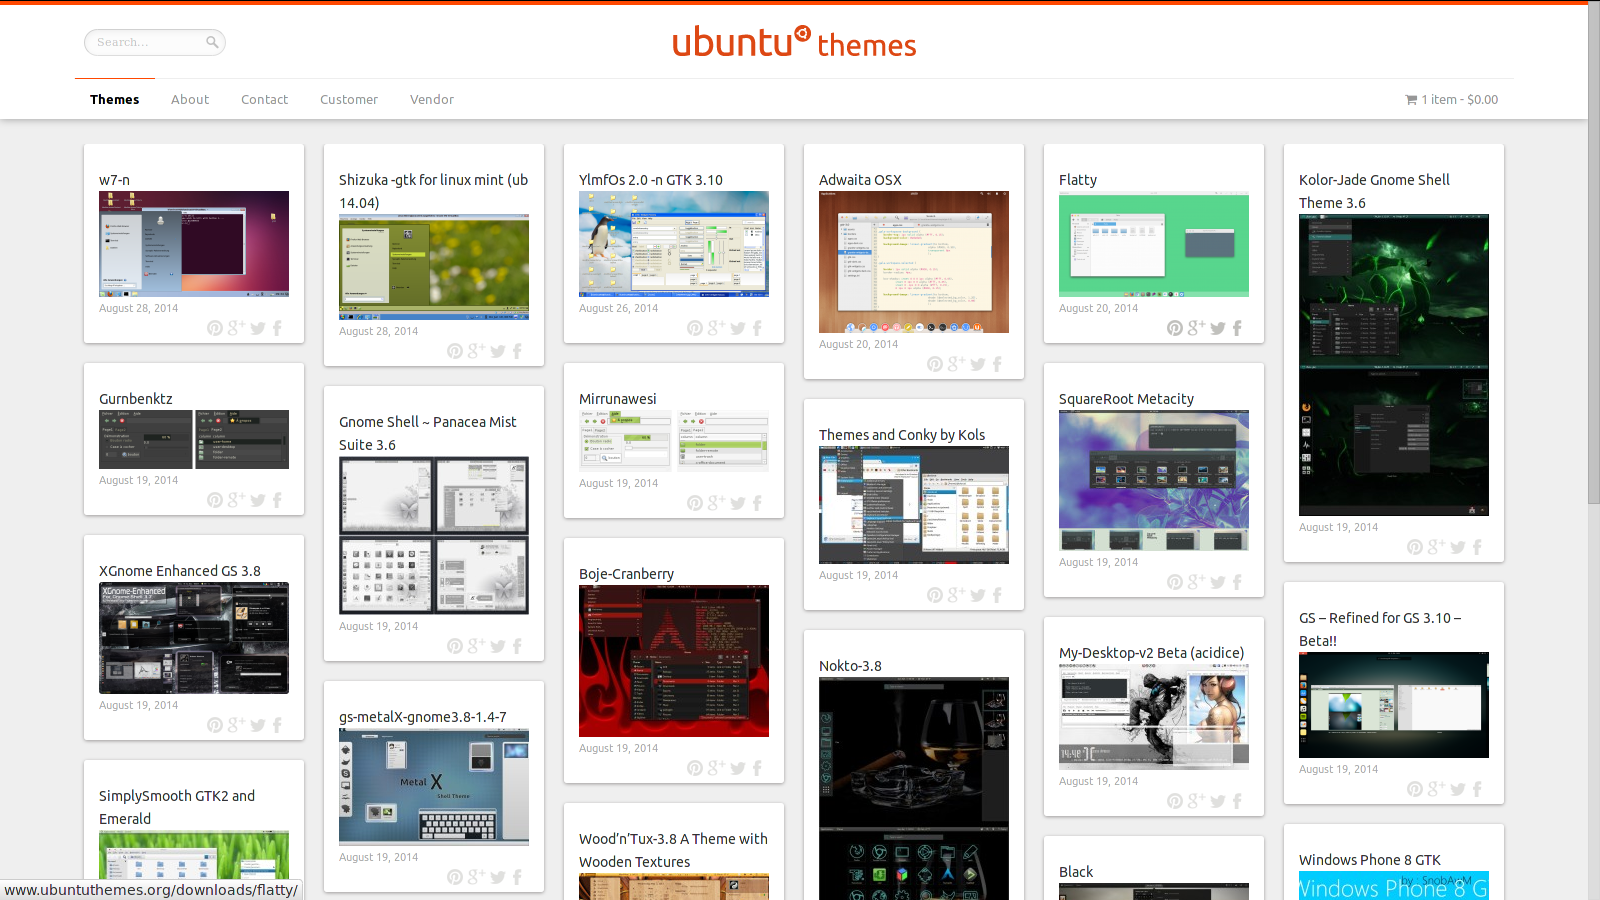The image size is (1600, 900).
Task: Tweet the XGnome Enhanced GS 3.8 theme
Action: click(258, 725)
